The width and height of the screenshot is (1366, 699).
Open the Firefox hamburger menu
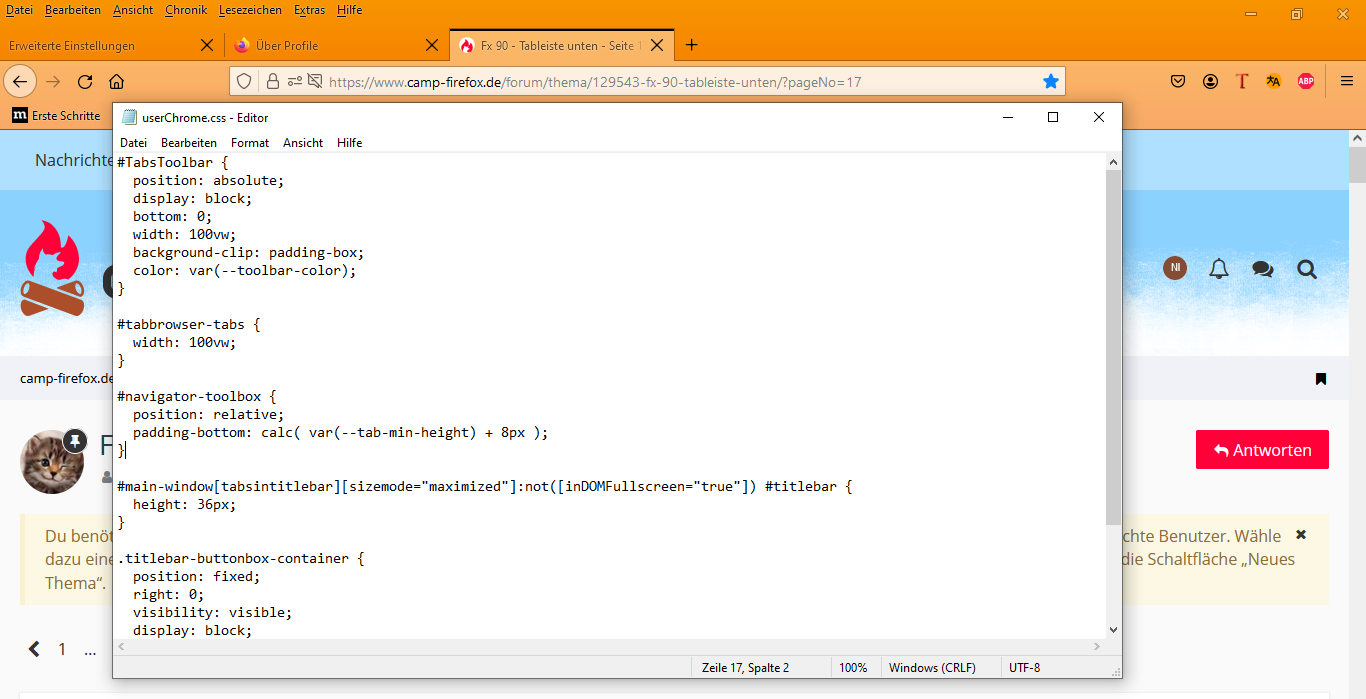(x=1346, y=82)
